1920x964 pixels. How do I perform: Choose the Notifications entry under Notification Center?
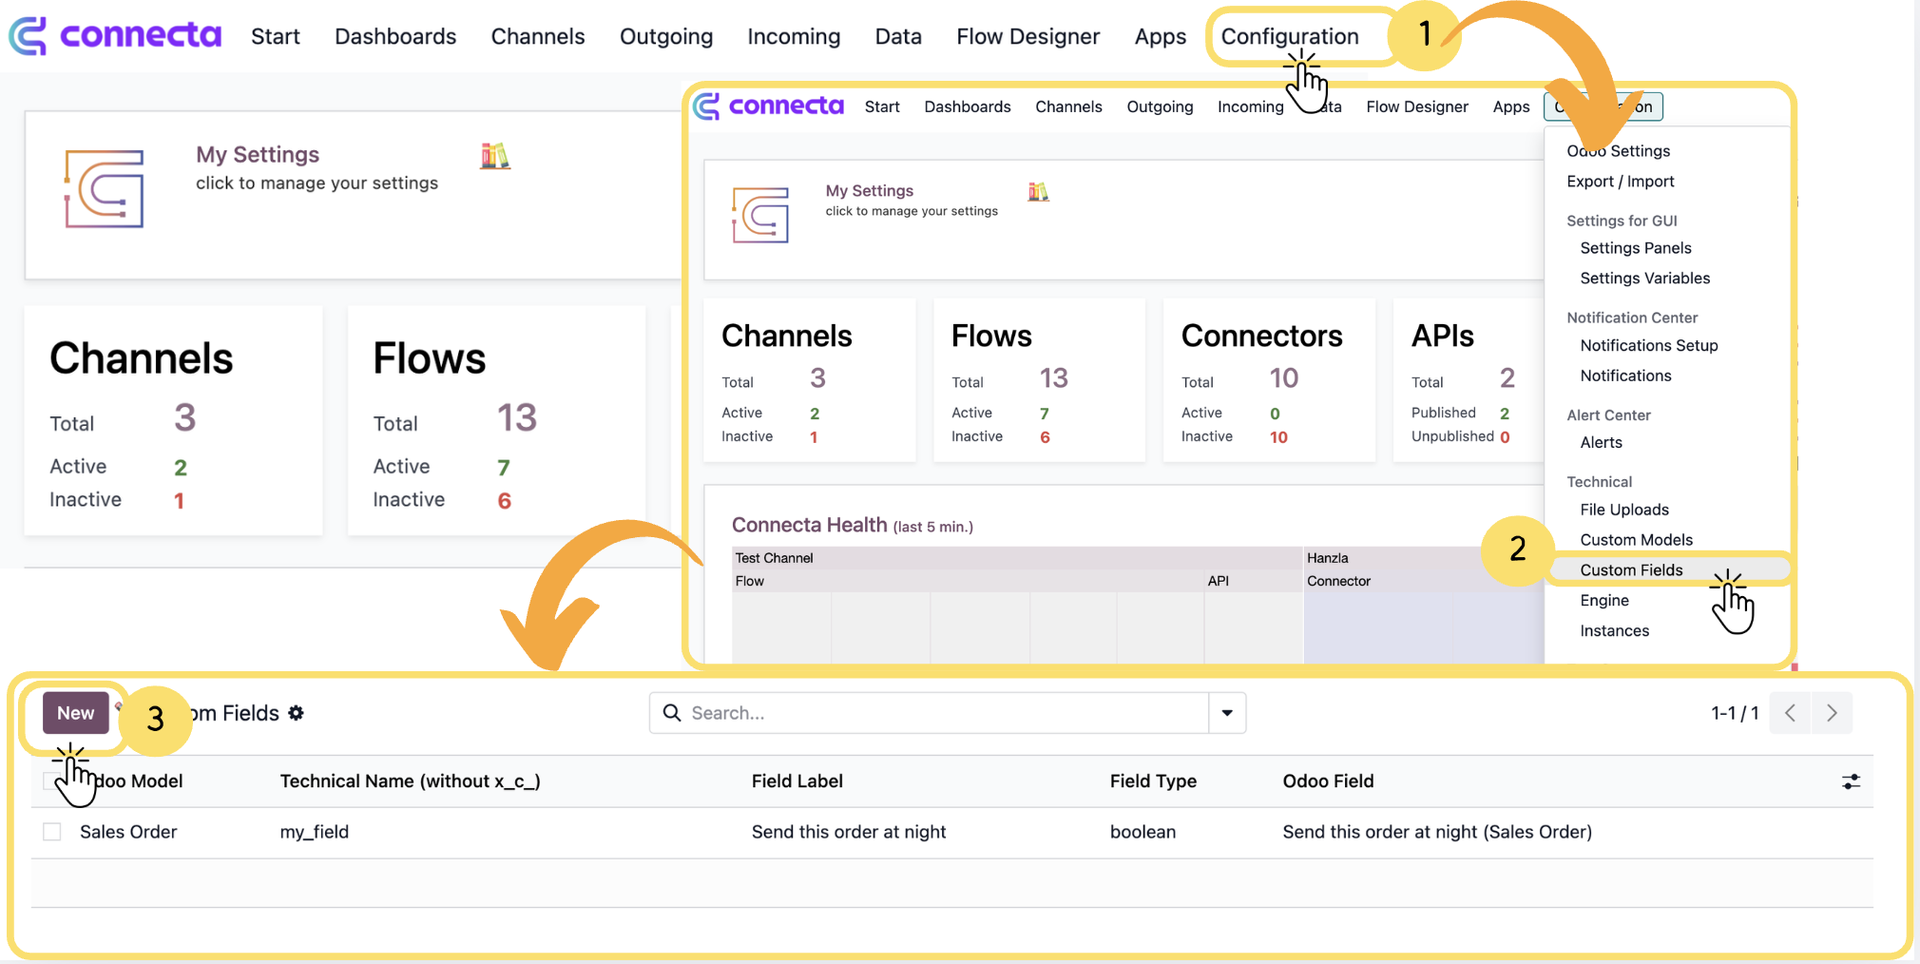[x=1625, y=376]
